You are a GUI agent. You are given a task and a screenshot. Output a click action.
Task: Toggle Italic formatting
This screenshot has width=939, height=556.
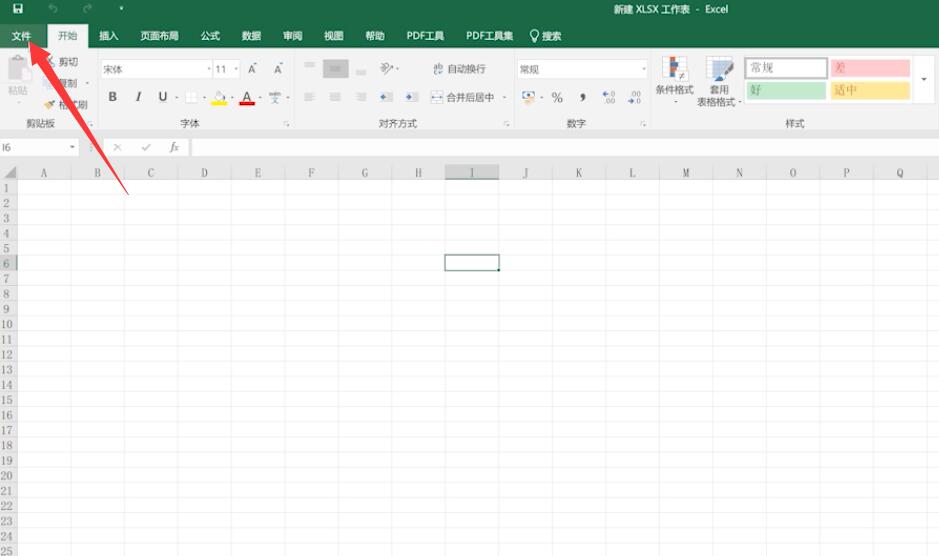[138, 96]
